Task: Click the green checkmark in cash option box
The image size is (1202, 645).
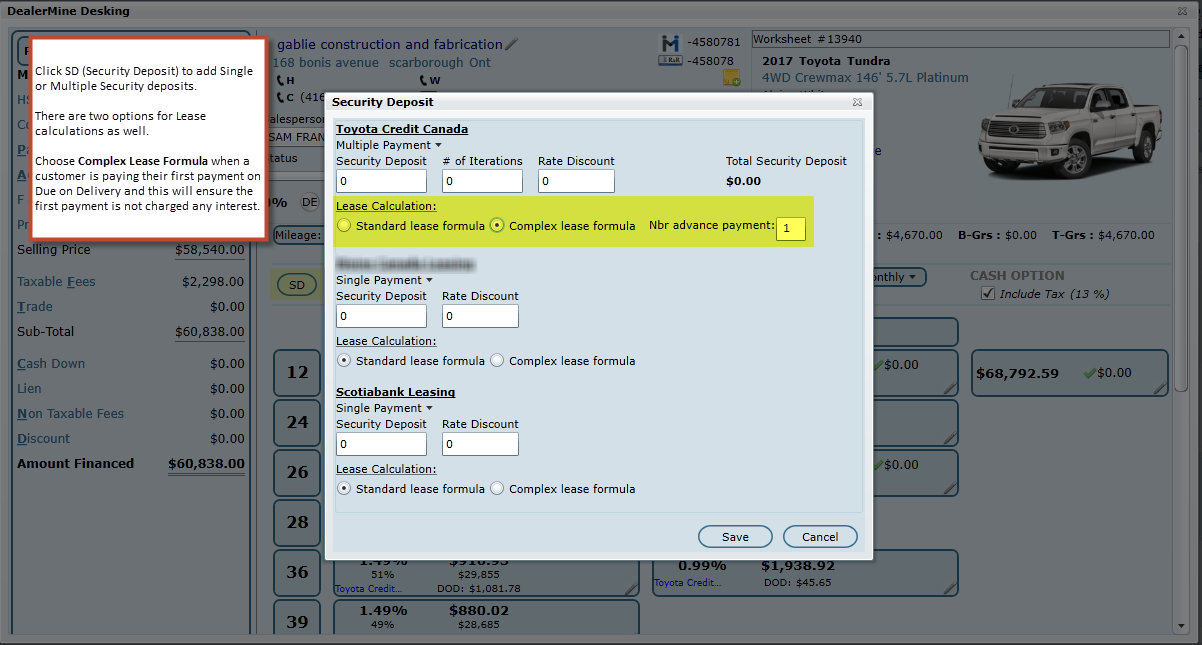Action: coord(1090,373)
